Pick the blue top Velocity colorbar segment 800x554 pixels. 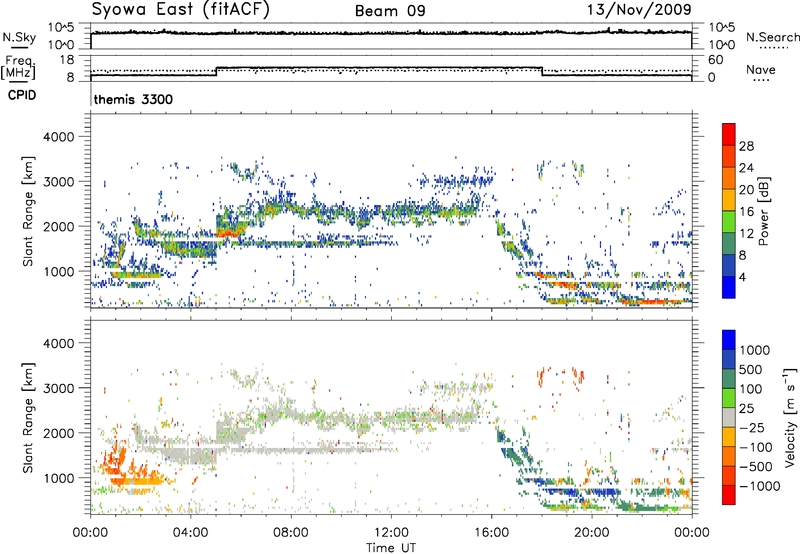point(729,342)
